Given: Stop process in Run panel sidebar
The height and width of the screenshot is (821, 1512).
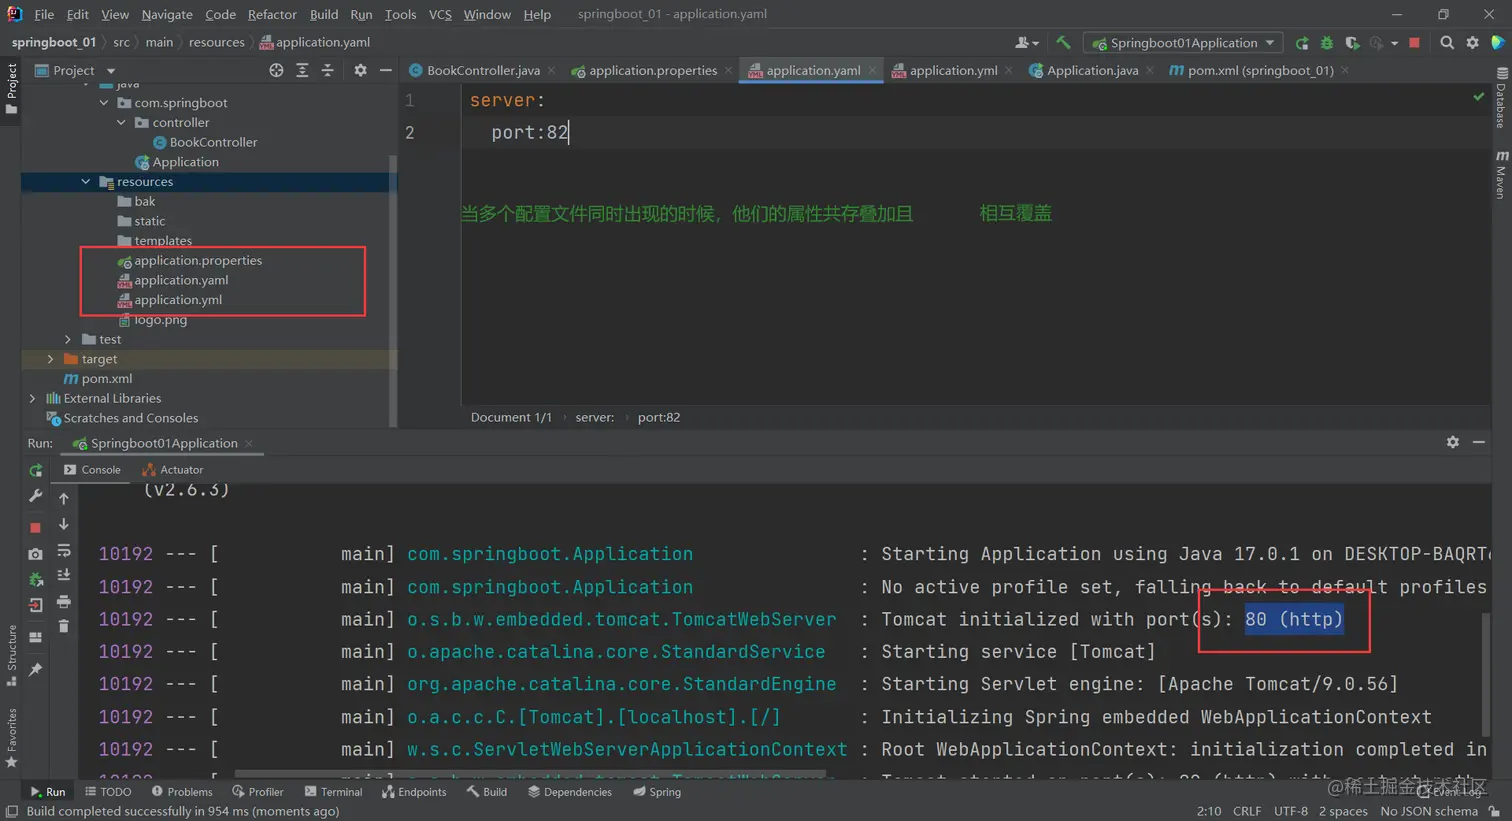Looking at the screenshot, I should point(35,527).
